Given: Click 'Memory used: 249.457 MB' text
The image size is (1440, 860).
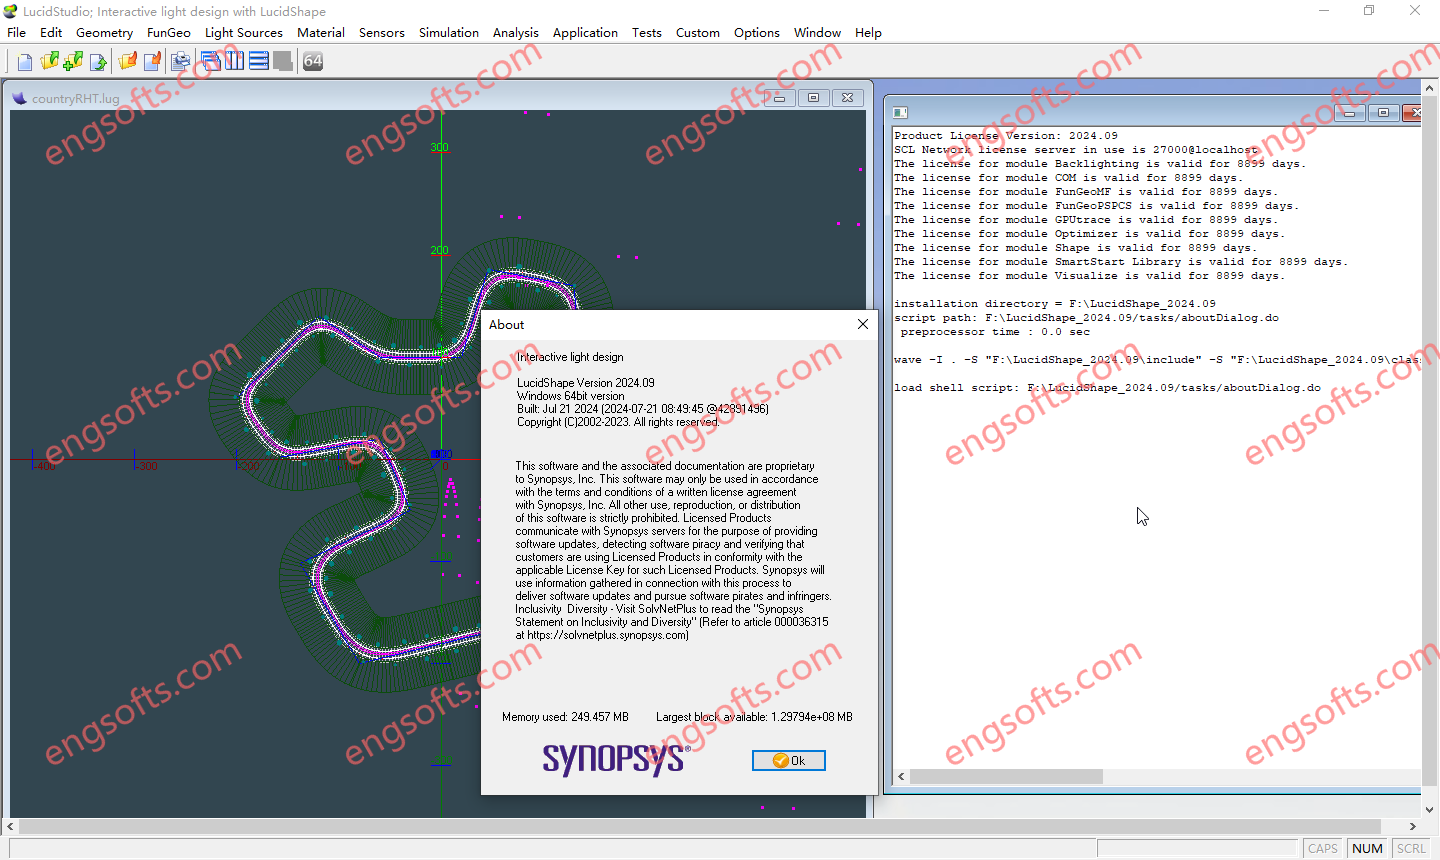Looking at the screenshot, I should (565, 717).
